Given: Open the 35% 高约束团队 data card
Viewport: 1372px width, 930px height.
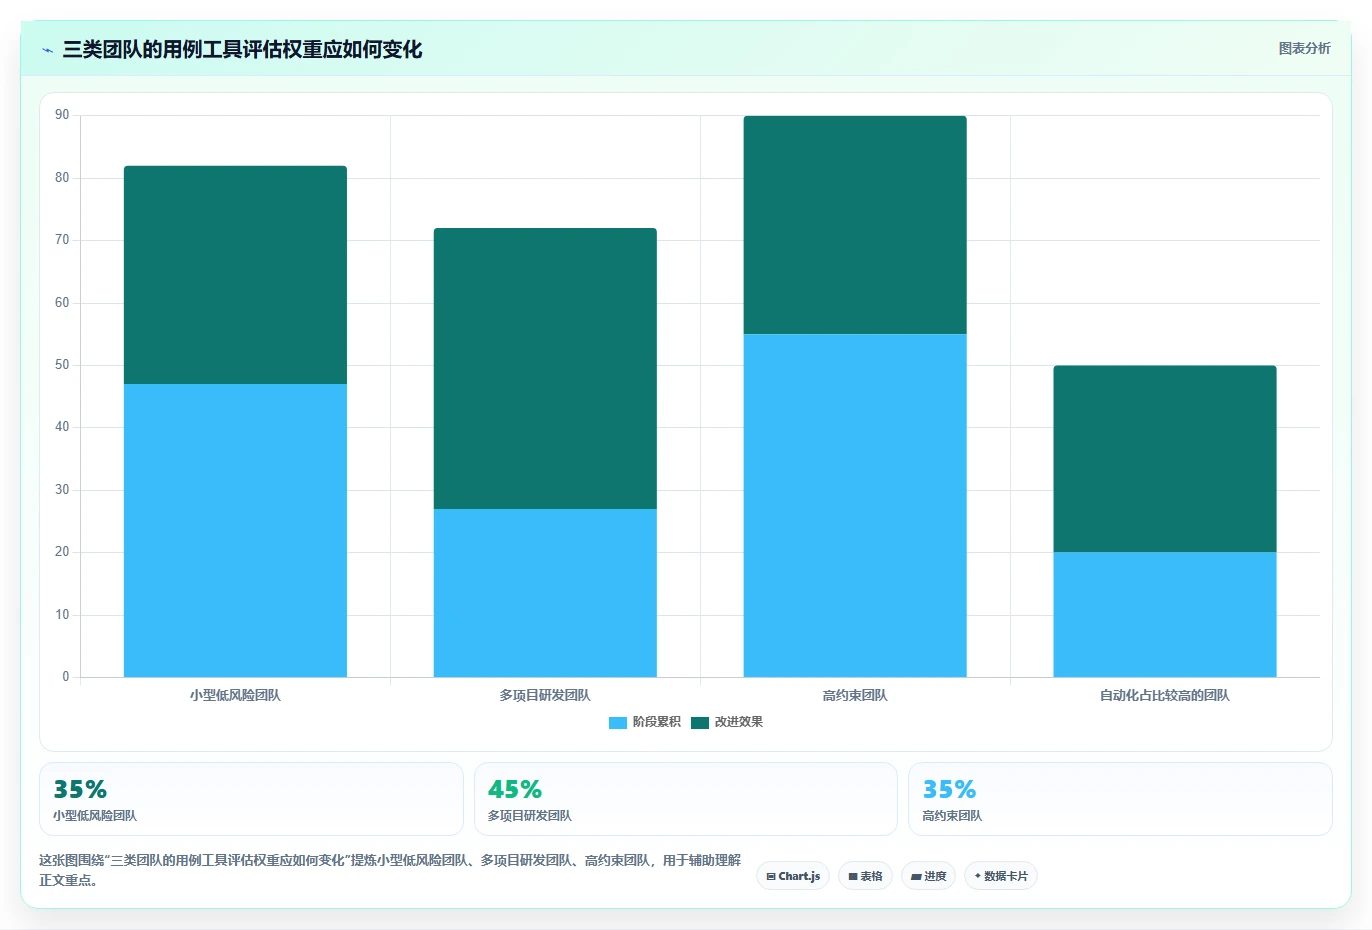Looking at the screenshot, I should tap(1120, 799).
